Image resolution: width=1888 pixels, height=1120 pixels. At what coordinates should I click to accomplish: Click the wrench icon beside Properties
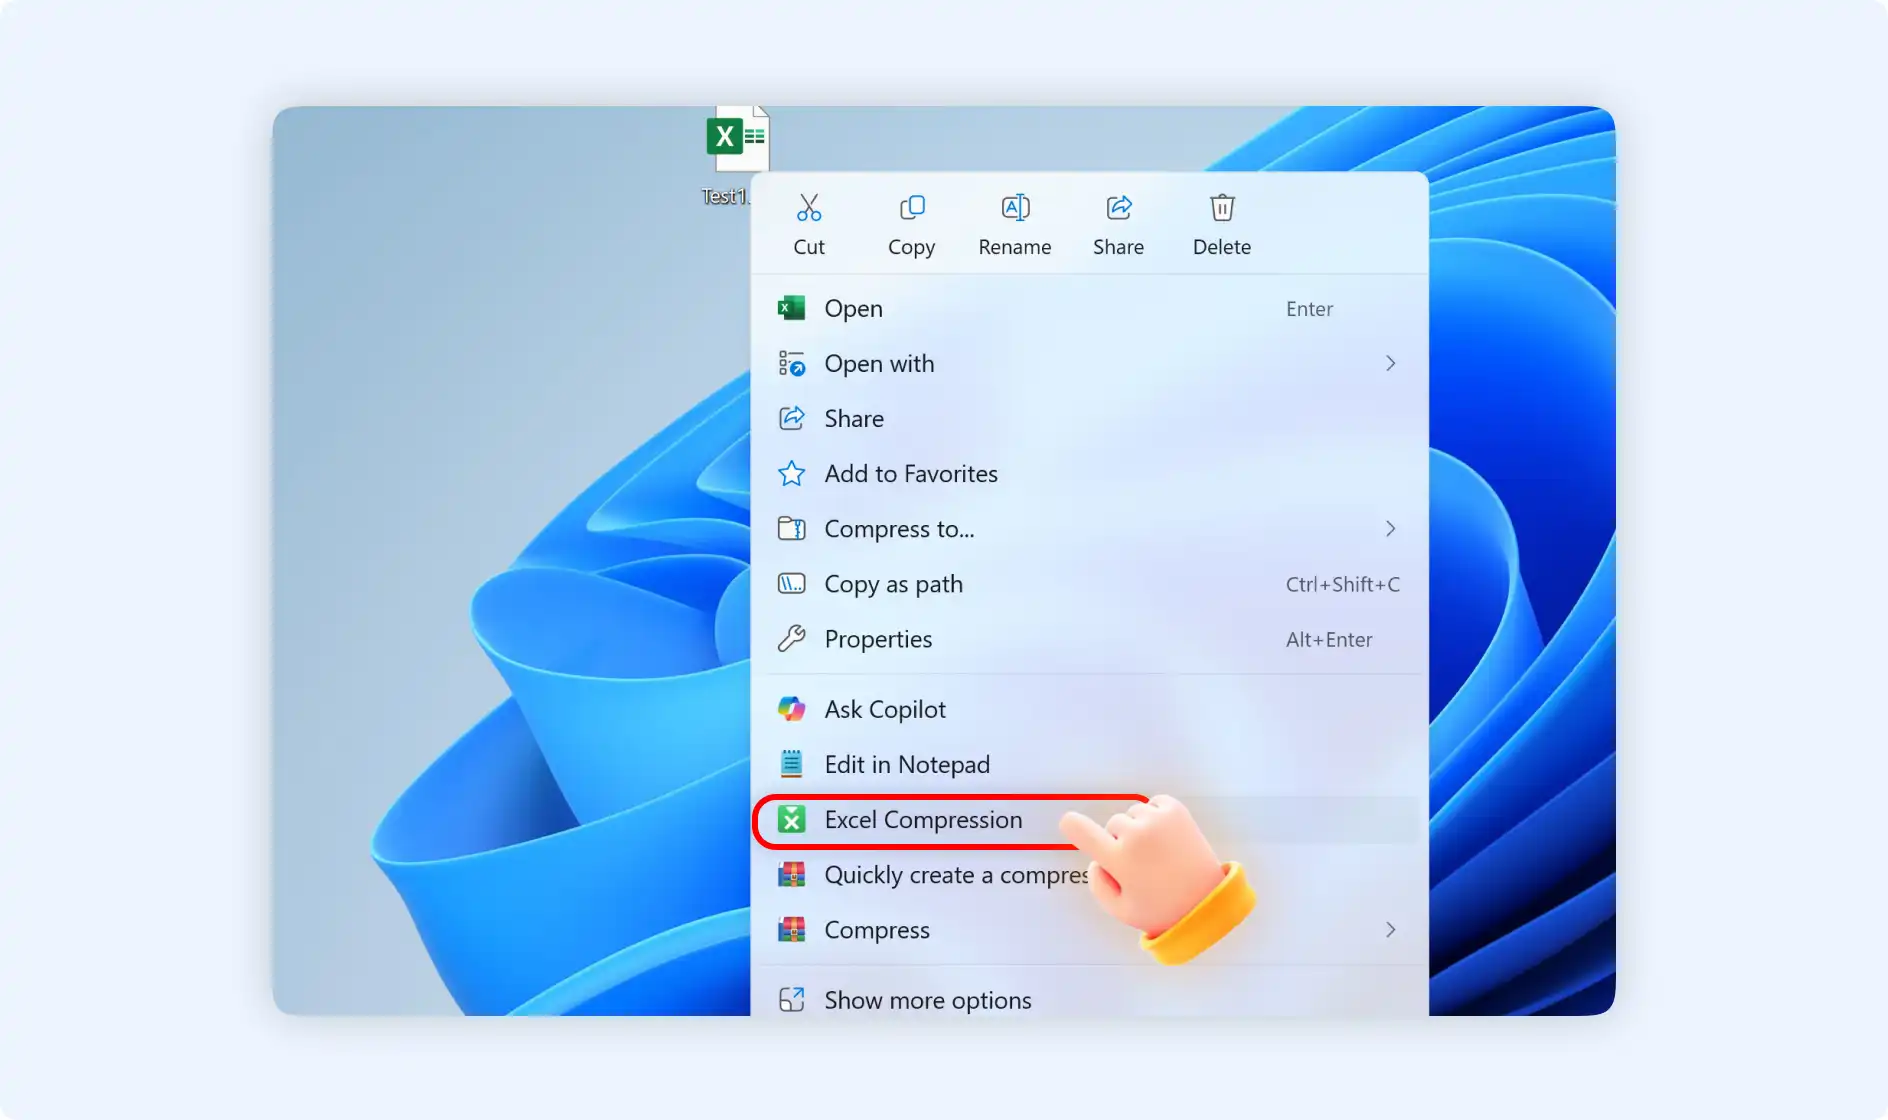point(791,638)
